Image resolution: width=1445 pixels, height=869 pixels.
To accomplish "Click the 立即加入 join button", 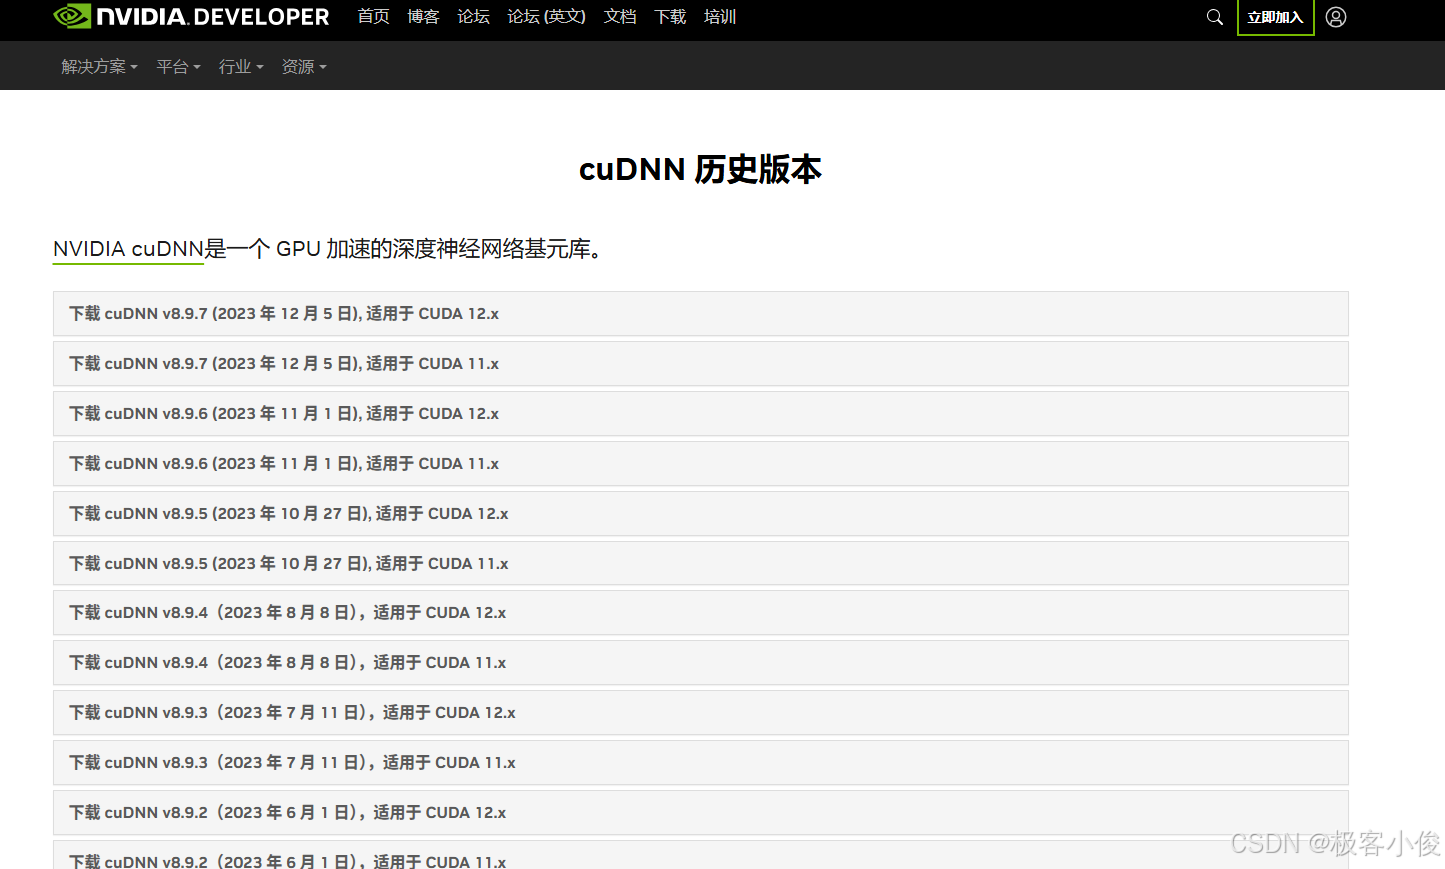I will point(1275,17).
